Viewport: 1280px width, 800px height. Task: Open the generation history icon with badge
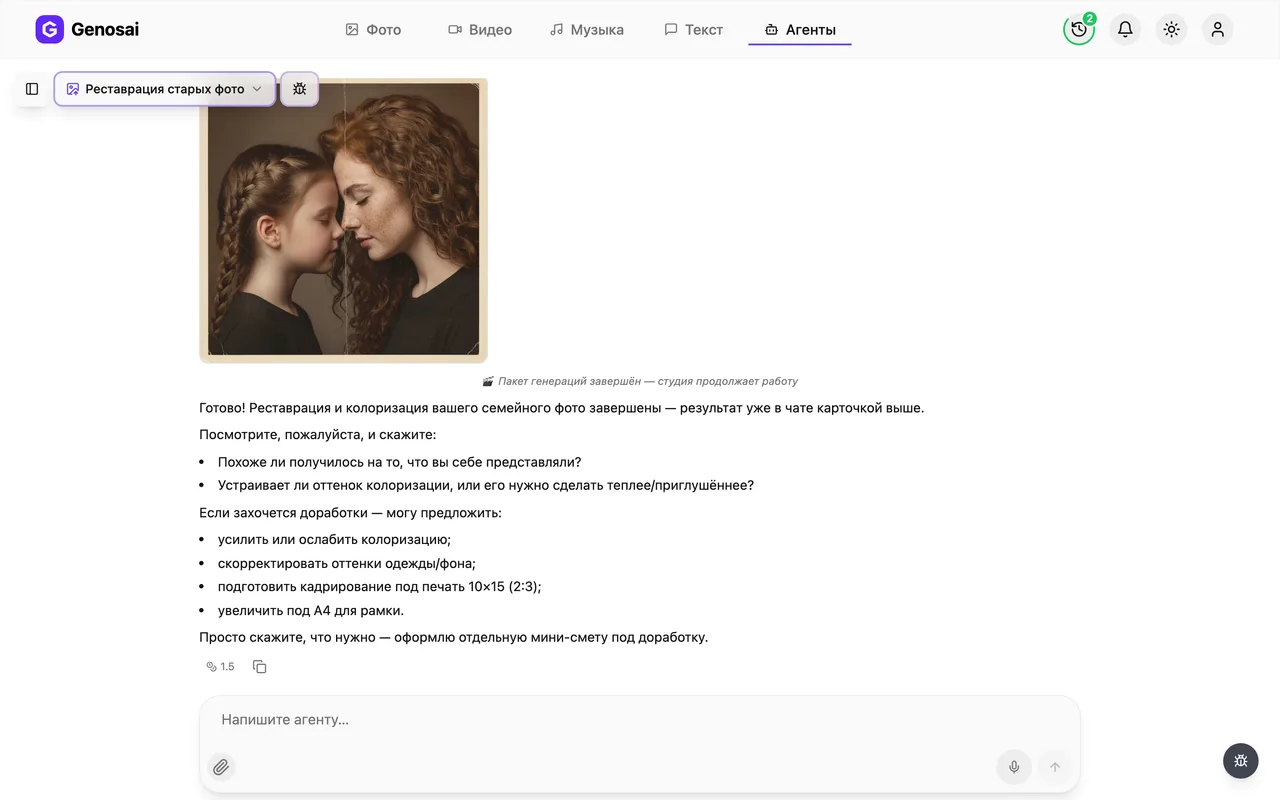click(x=1079, y=29)
